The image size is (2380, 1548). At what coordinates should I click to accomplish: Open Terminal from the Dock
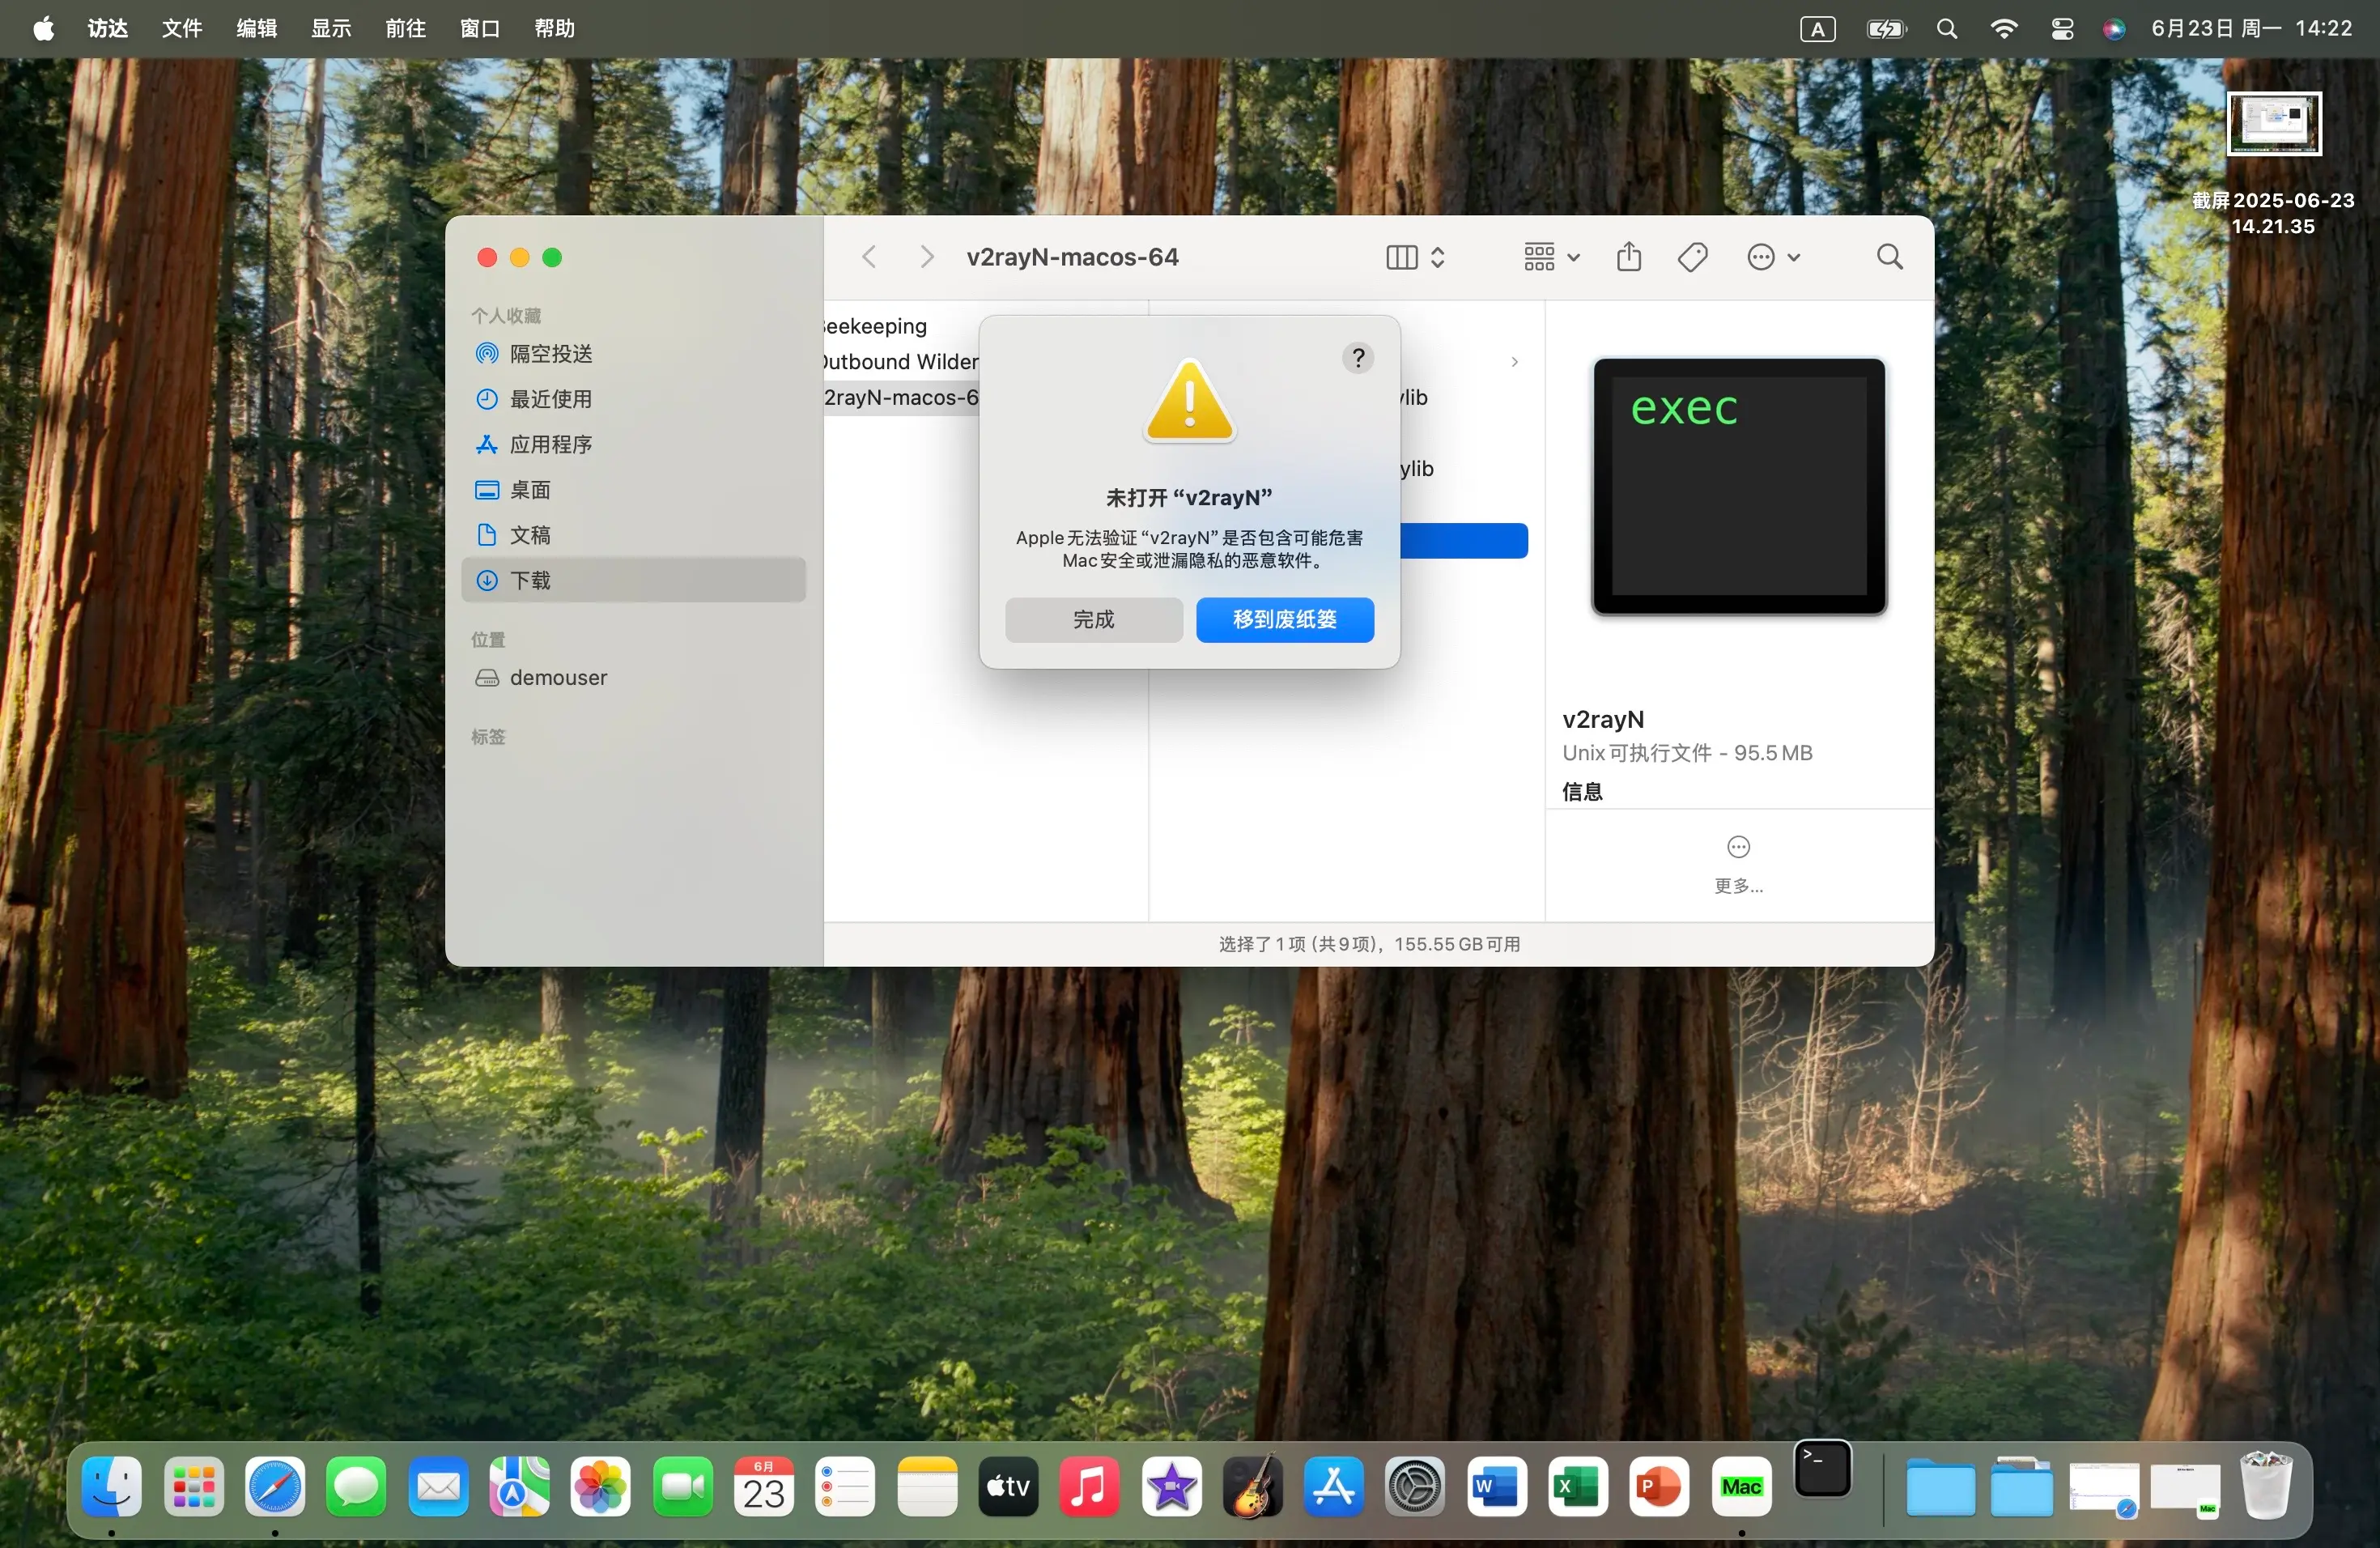point(1822,1468)
